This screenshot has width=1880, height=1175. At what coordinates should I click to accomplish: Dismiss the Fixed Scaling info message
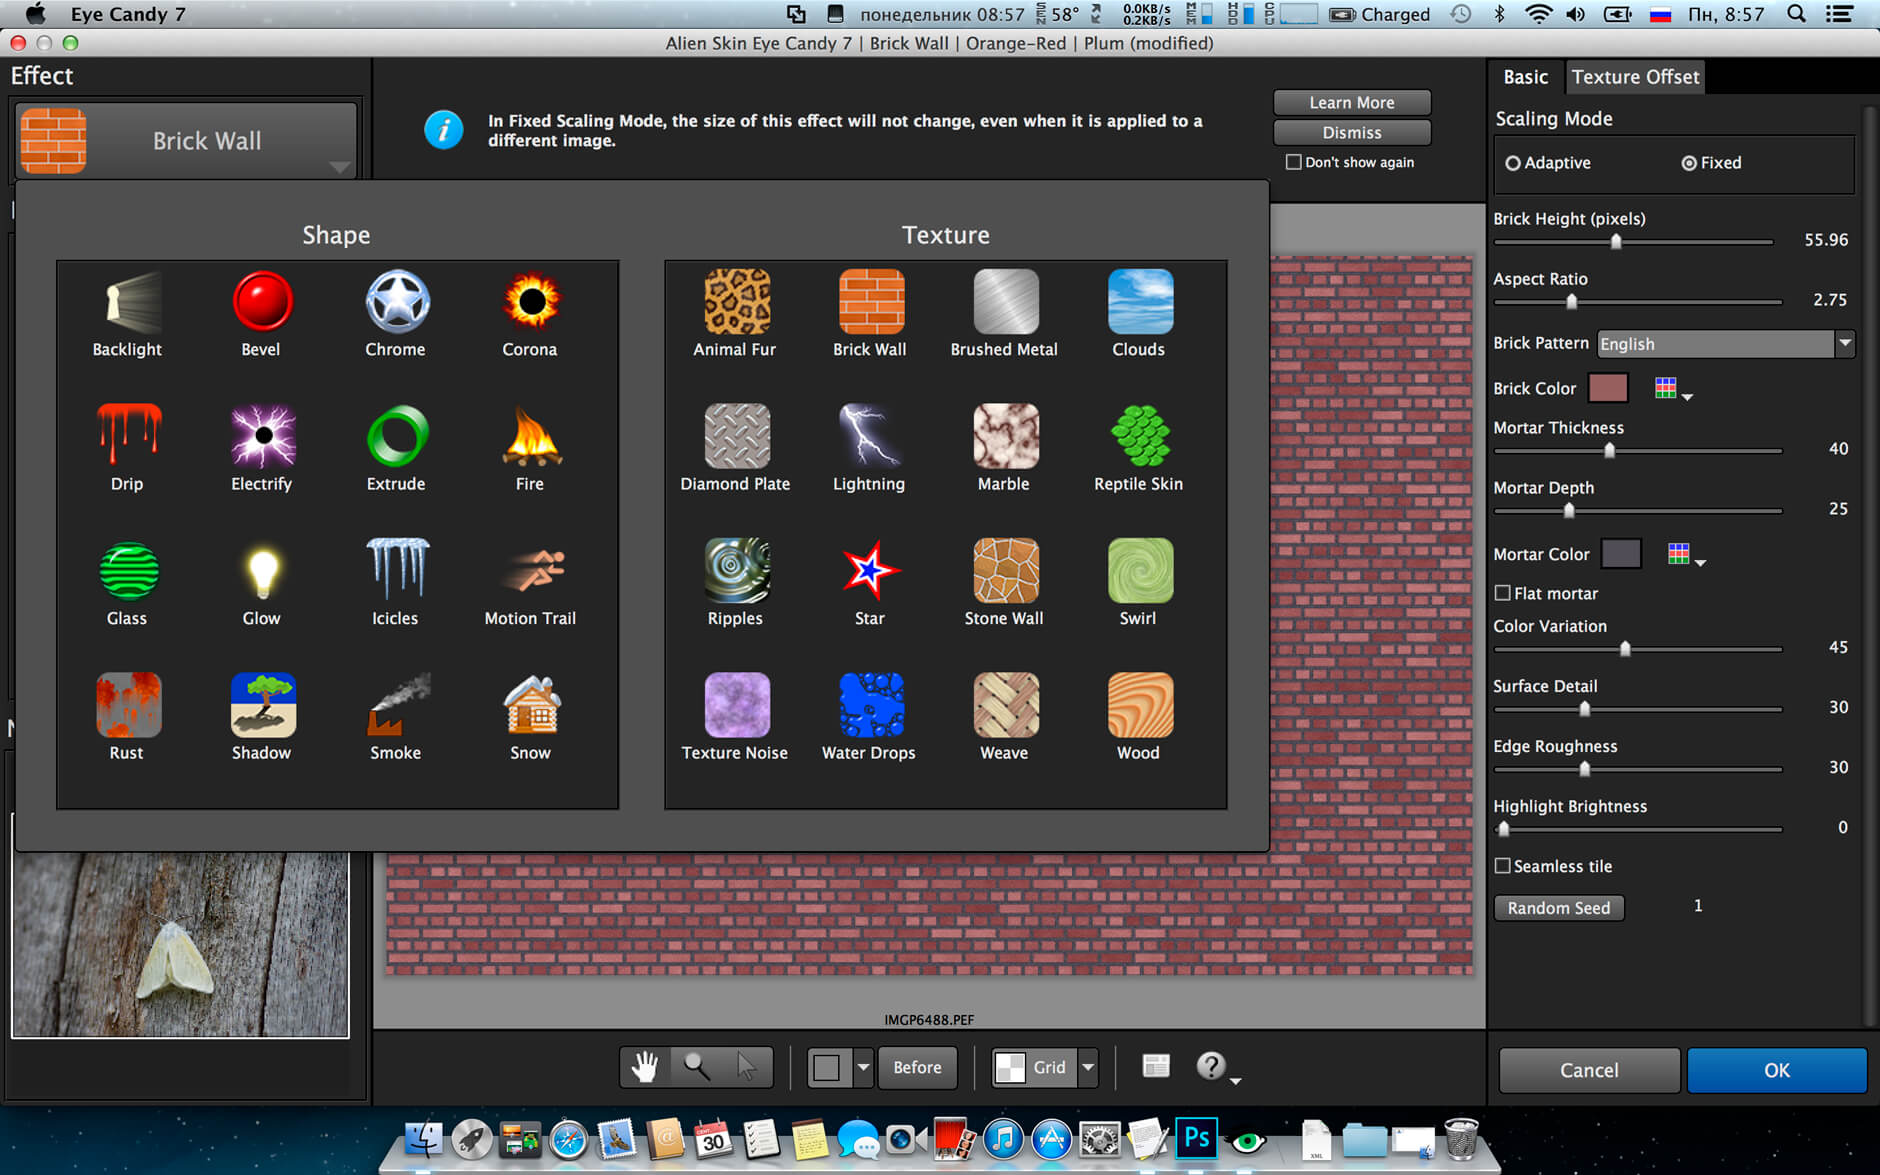1352,133
